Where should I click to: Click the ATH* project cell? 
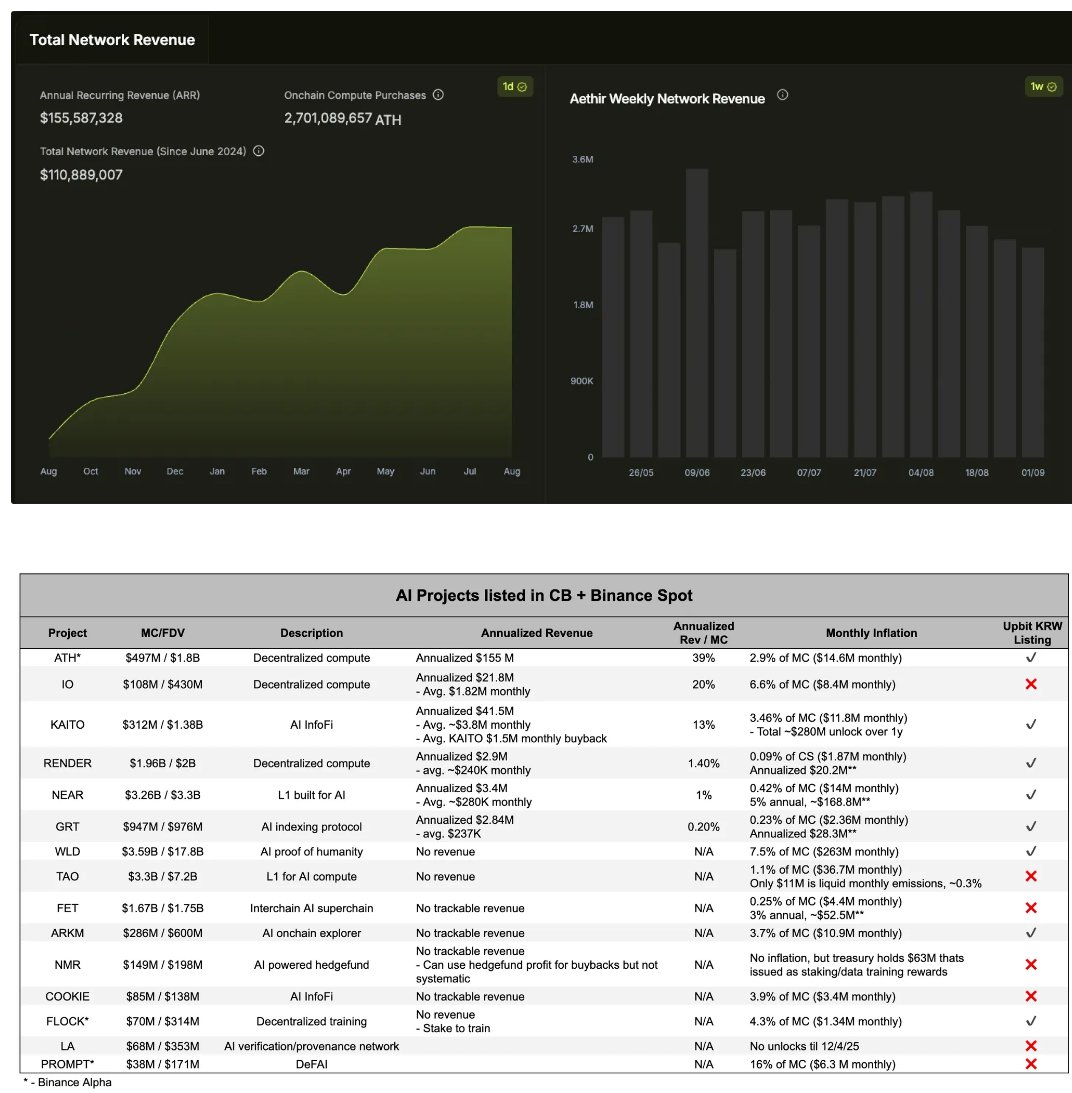tap(68, 658)
